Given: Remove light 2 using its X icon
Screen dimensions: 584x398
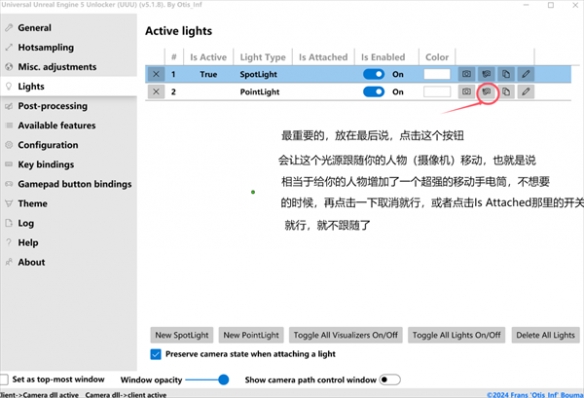Looking at the screenshot, I should point(156,92).
